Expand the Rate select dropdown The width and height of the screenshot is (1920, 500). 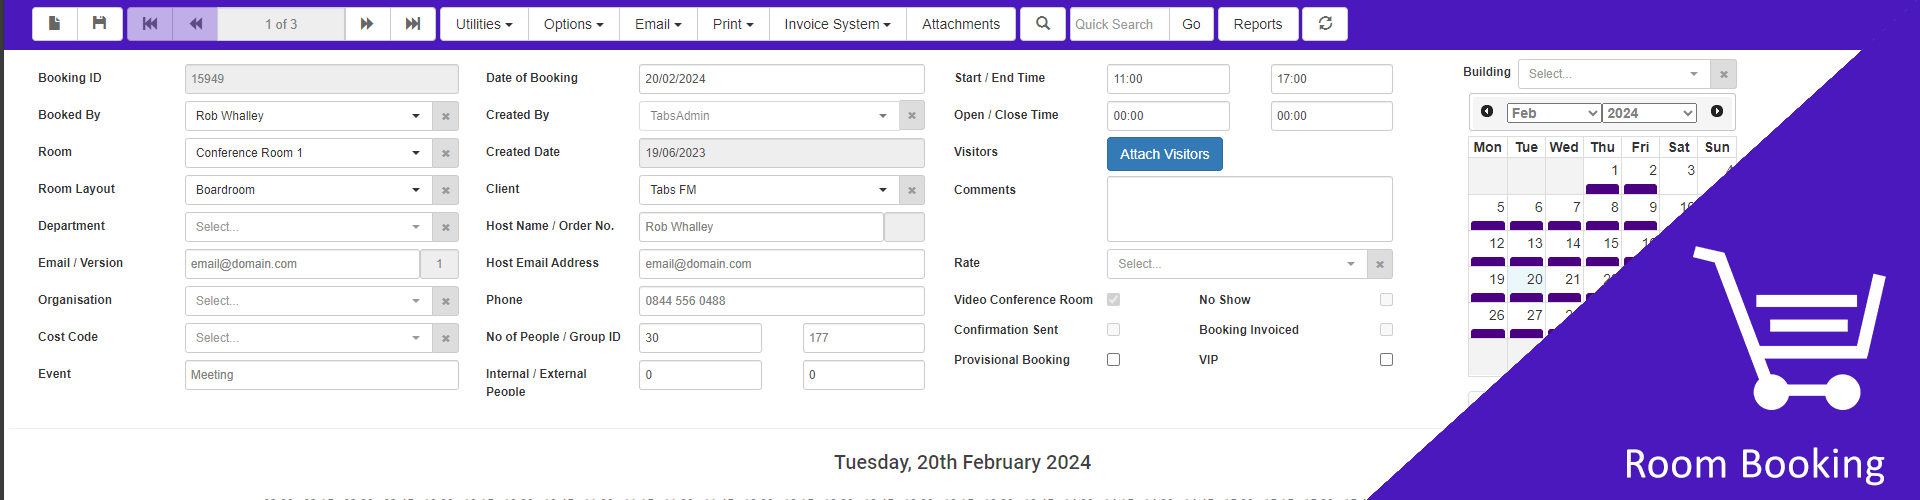(1237, 264)
